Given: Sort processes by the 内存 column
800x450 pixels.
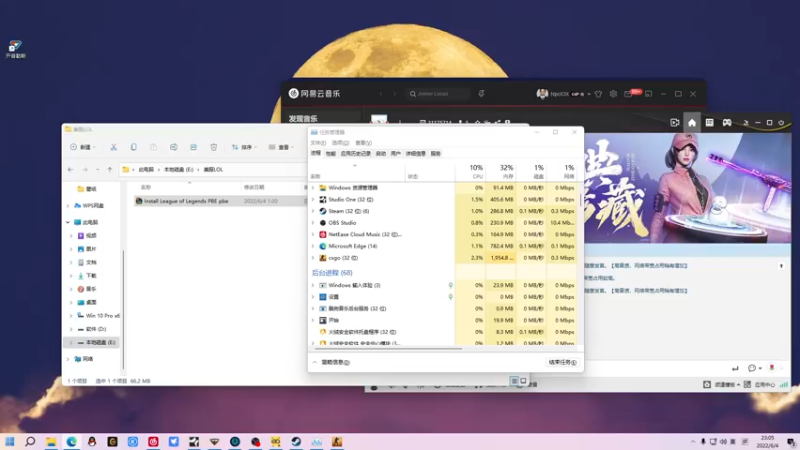Looking at the screenshot, I should point(501,171).
